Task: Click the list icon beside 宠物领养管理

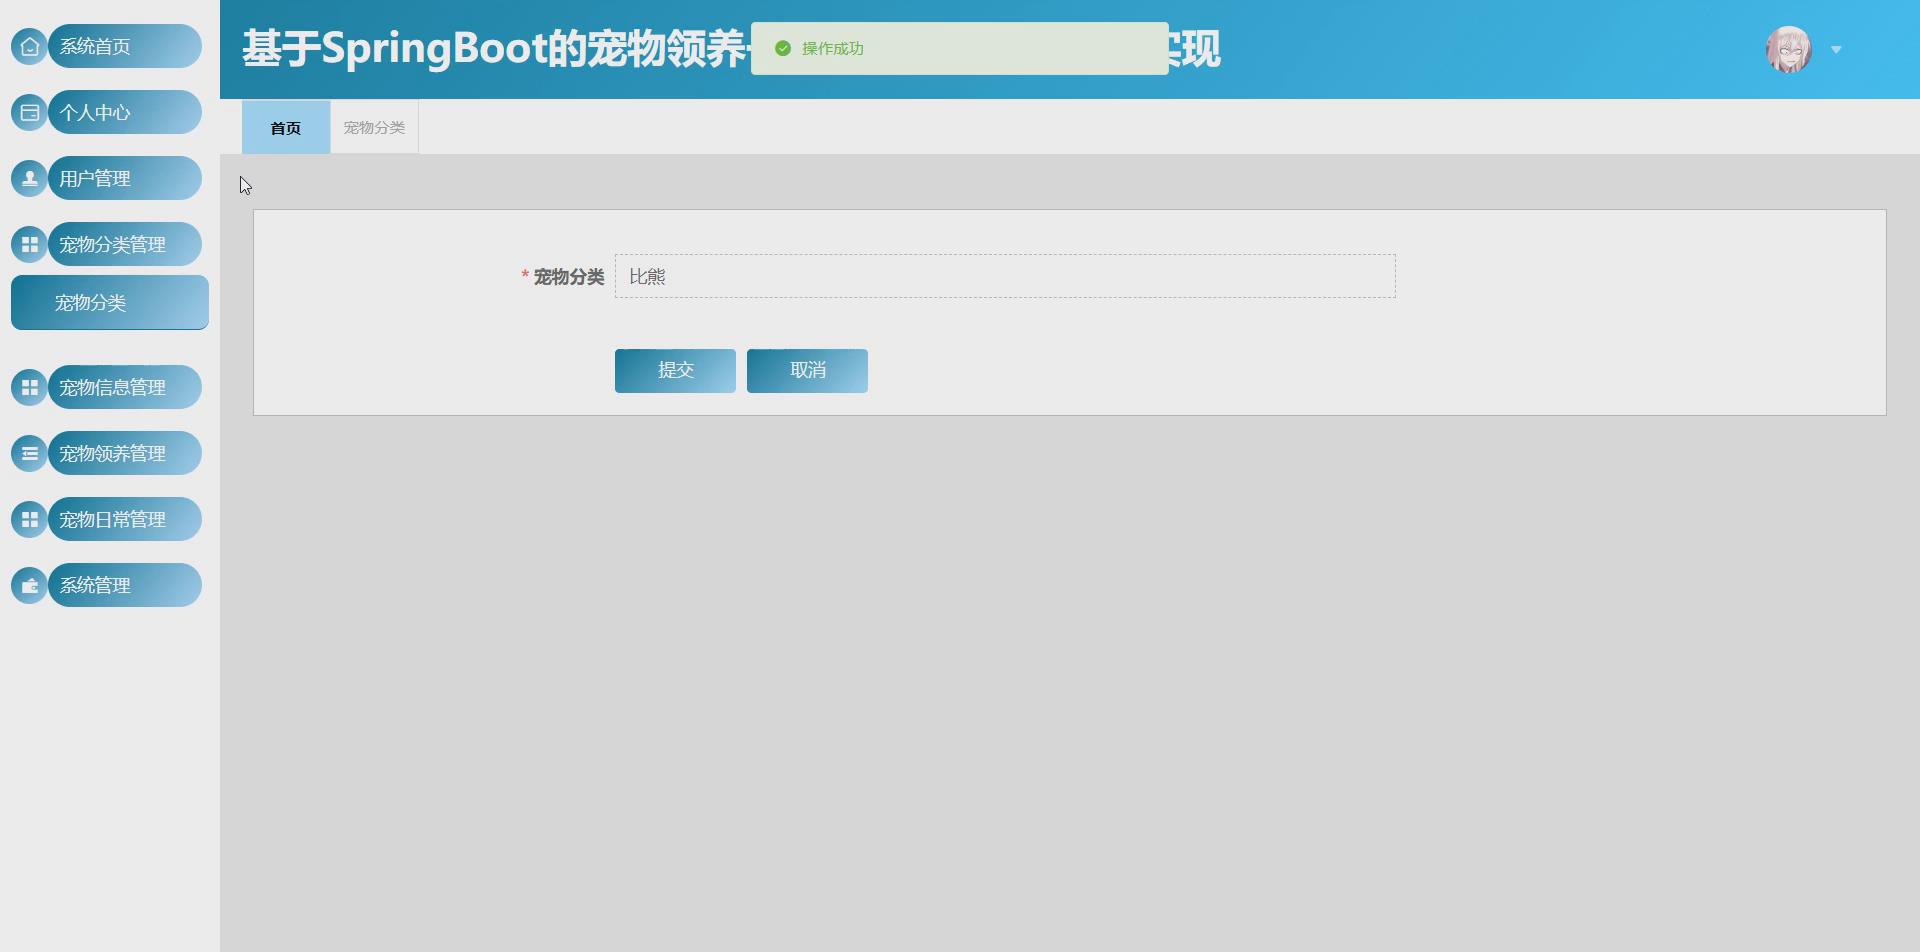Action: [x=29, y=453]
